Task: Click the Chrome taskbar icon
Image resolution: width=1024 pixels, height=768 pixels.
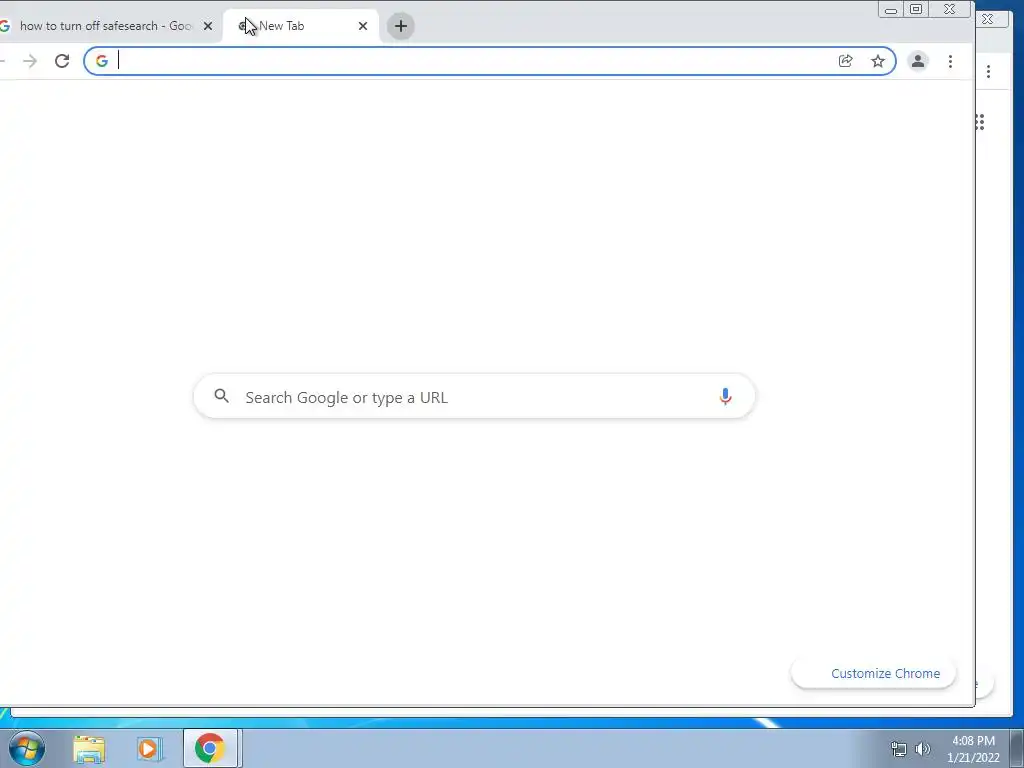Action: (x=210, y=748)
